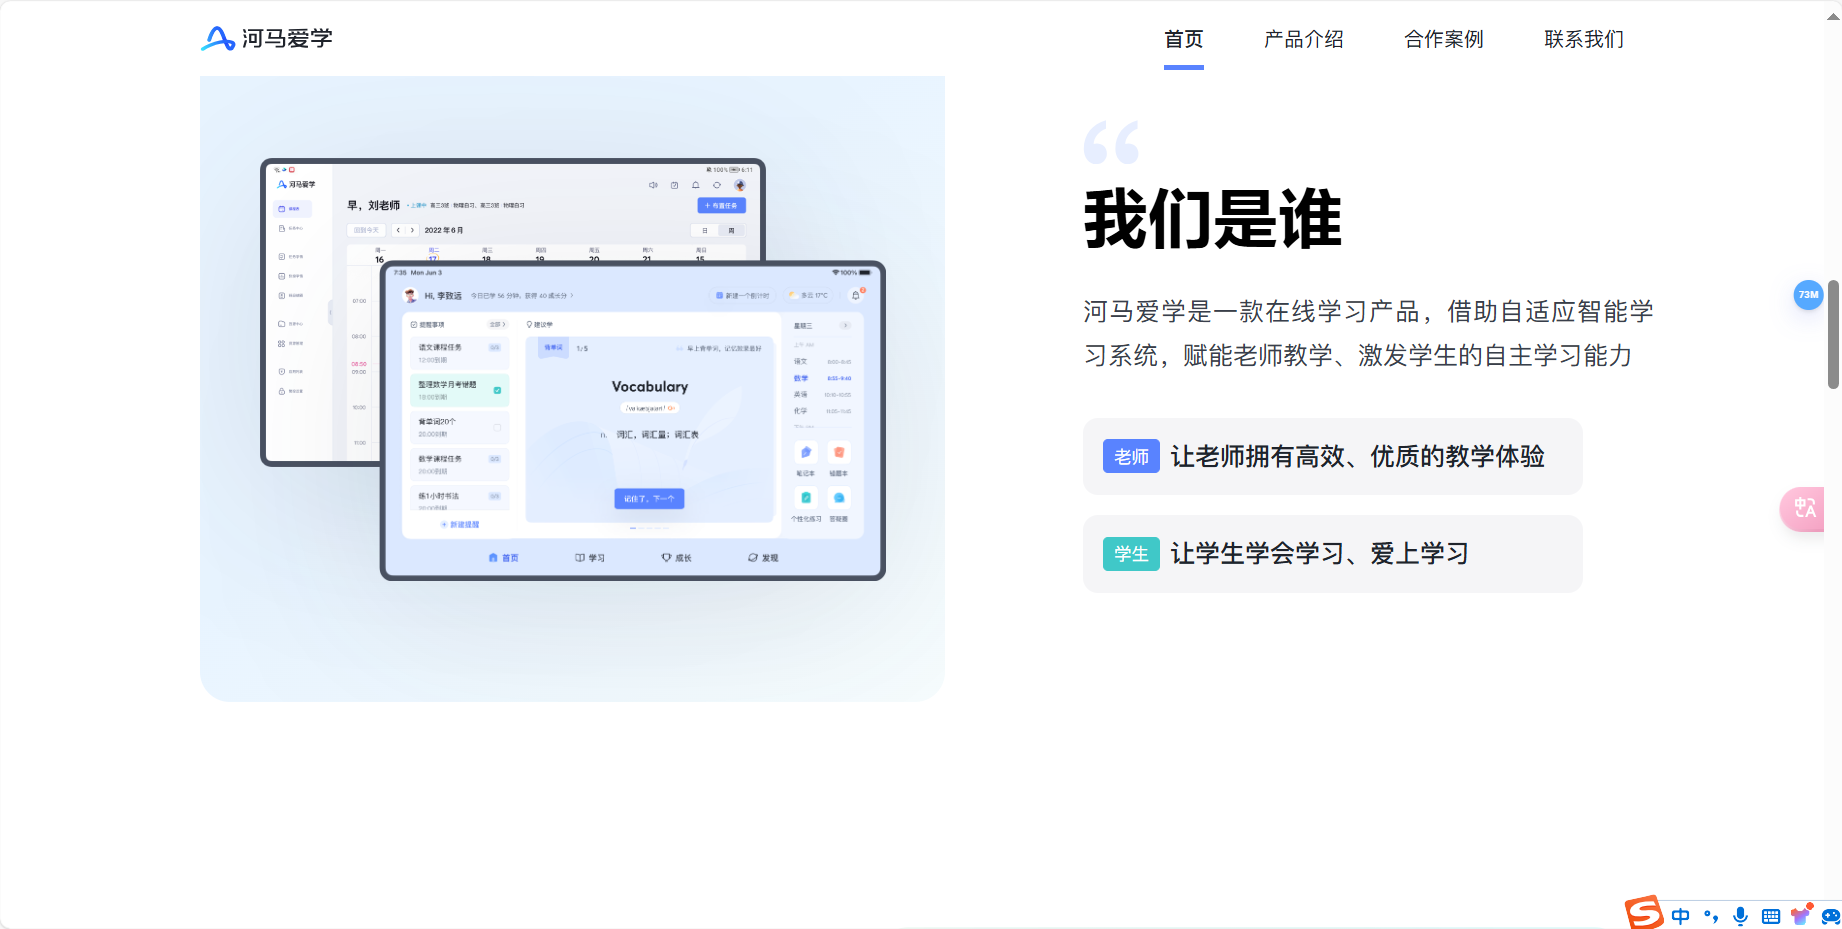This screenshot has height=929, width=1842.
Task: Open the 笔记本 notebook icon
Action: 806,453
